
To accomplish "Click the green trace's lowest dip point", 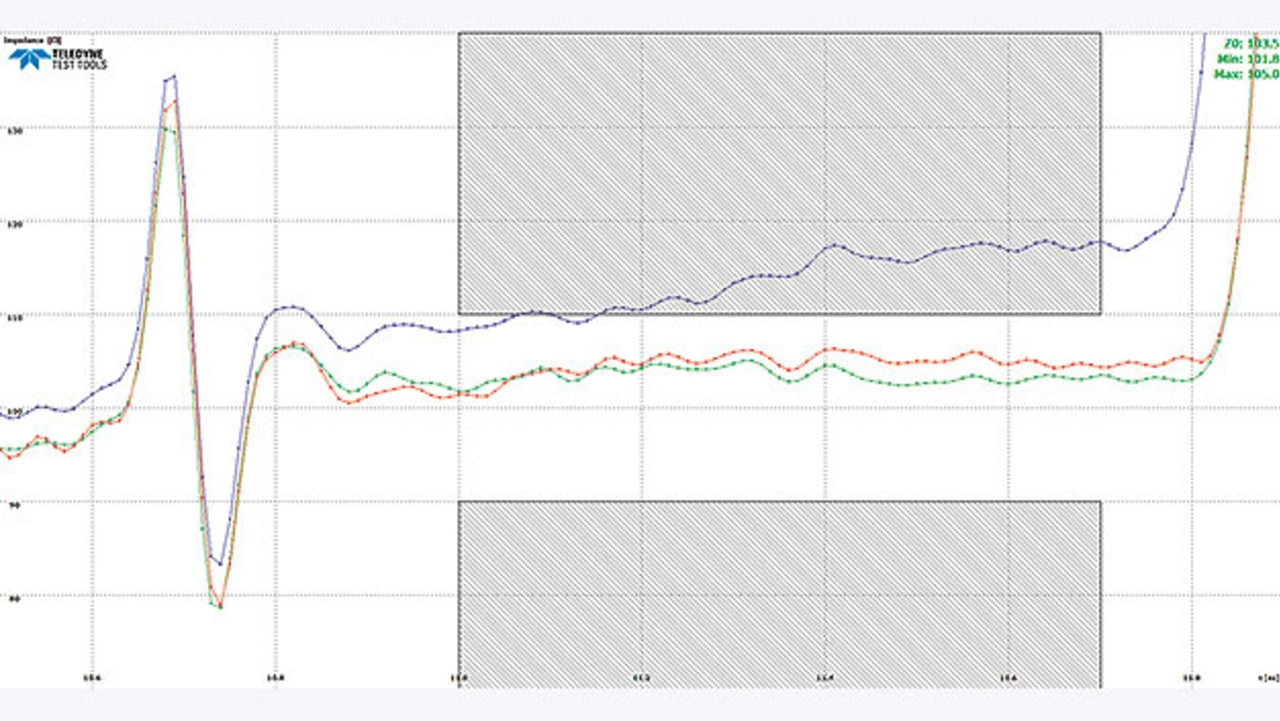I will 219,606.
